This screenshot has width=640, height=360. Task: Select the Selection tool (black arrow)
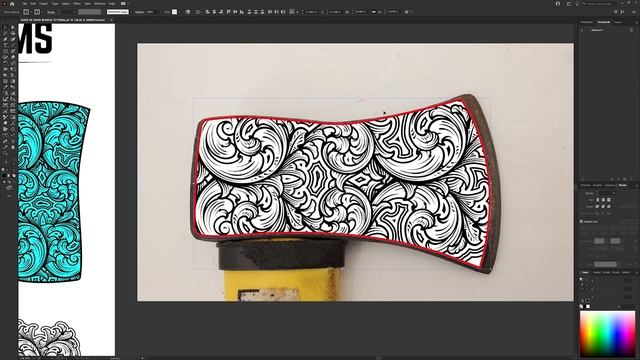pyautogui.click(x=5, y=28)
